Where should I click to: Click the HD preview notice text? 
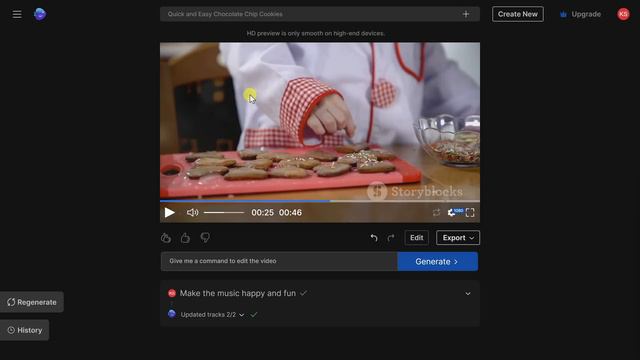[316, 33]
